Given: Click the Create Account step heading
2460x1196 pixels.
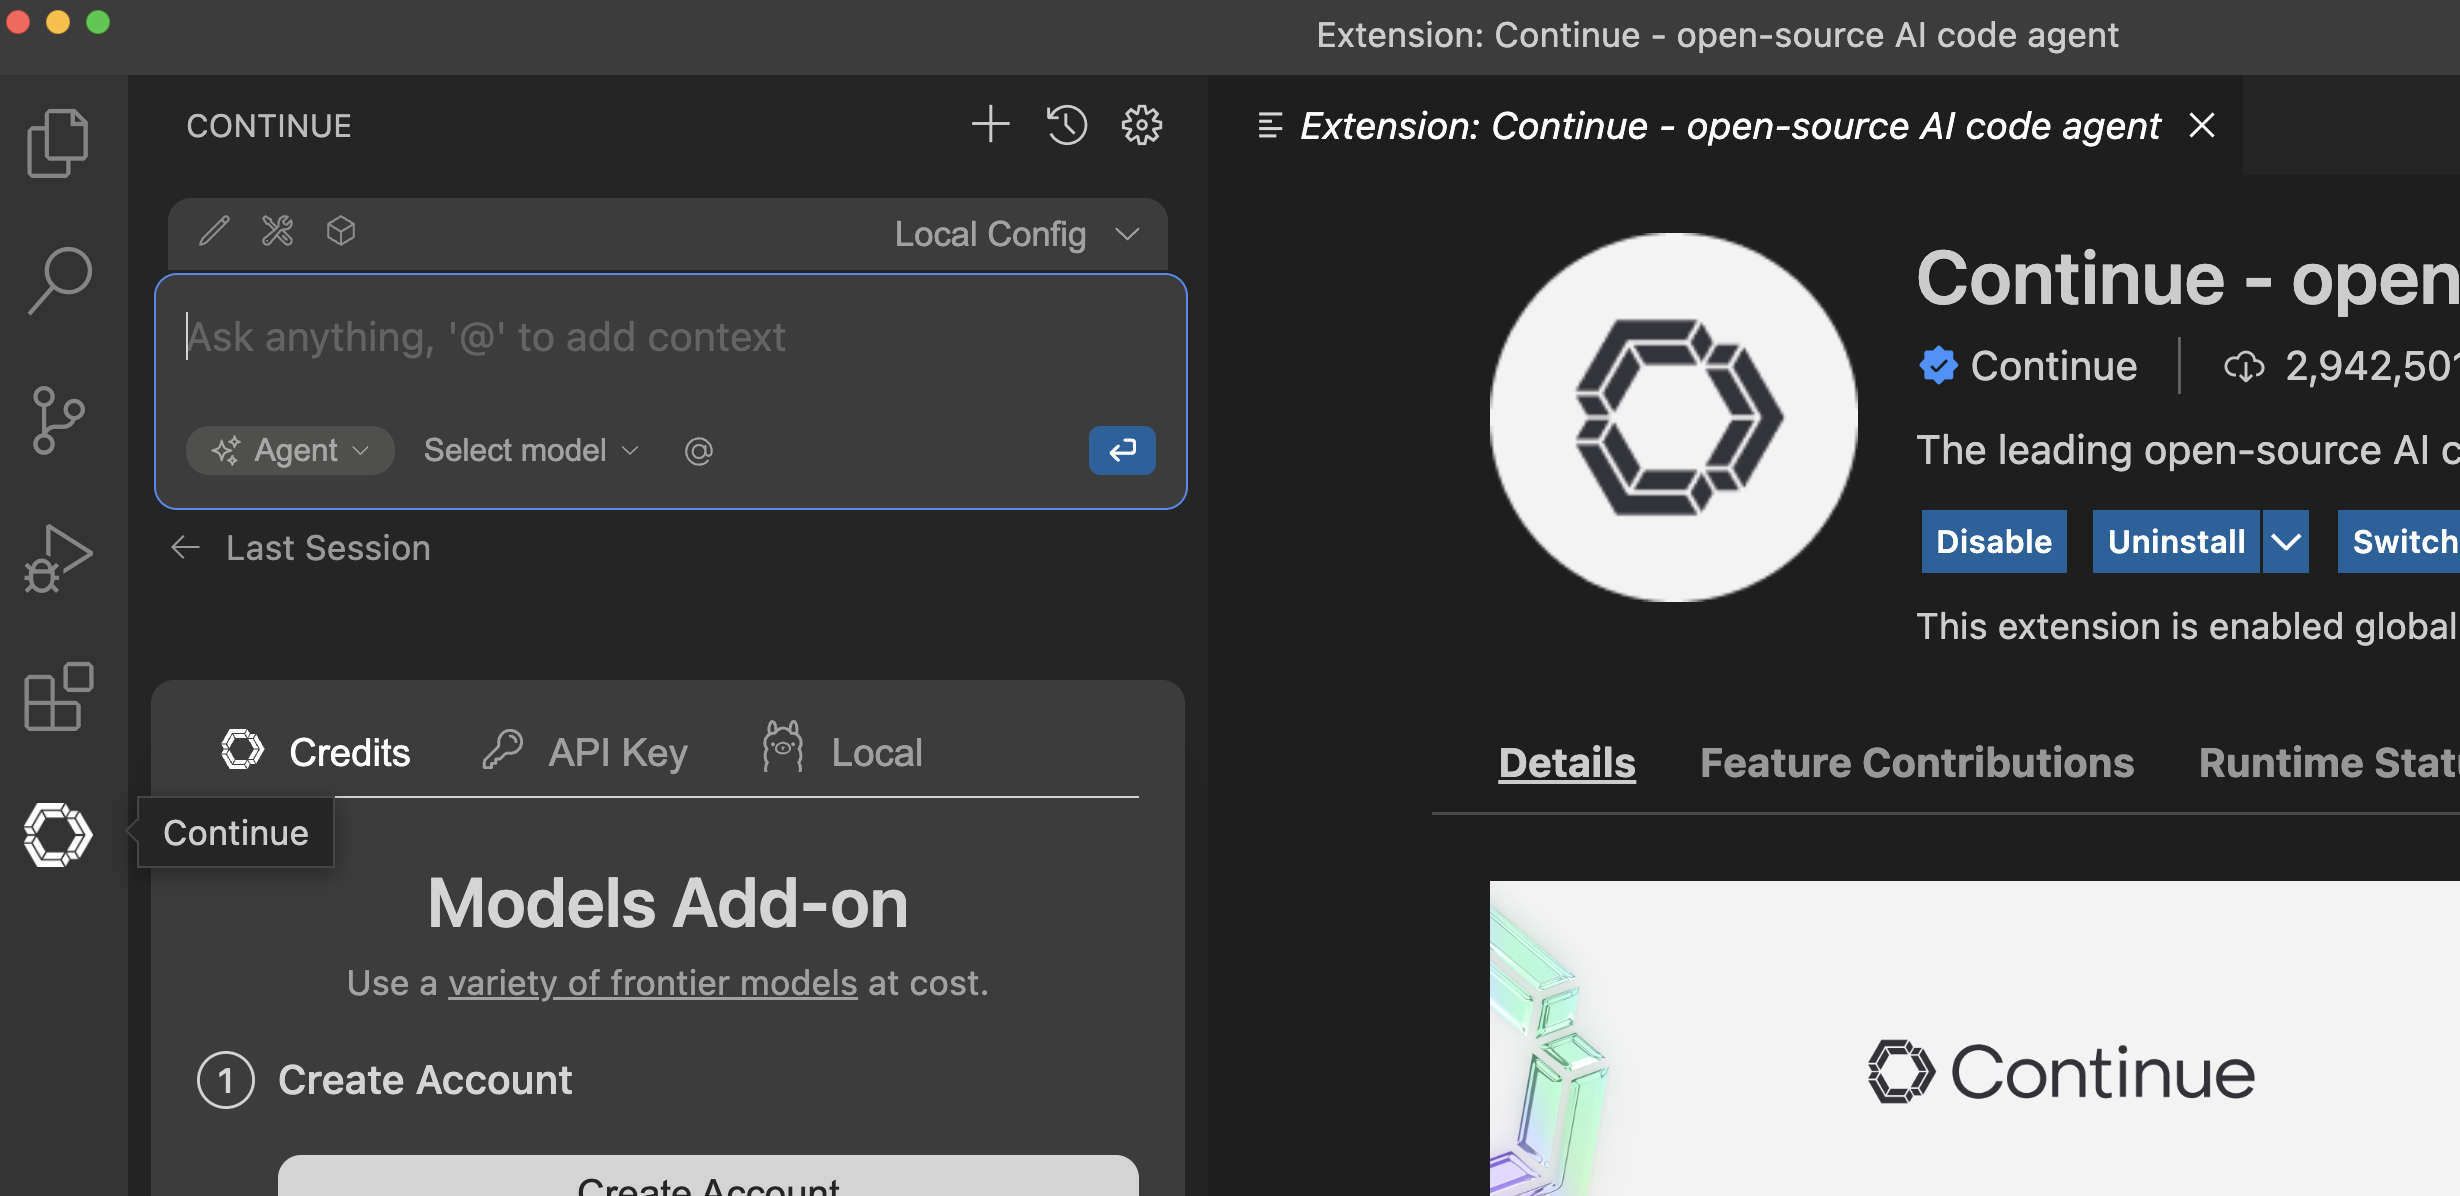Looking at the screenshot, I should (425, 1079).
